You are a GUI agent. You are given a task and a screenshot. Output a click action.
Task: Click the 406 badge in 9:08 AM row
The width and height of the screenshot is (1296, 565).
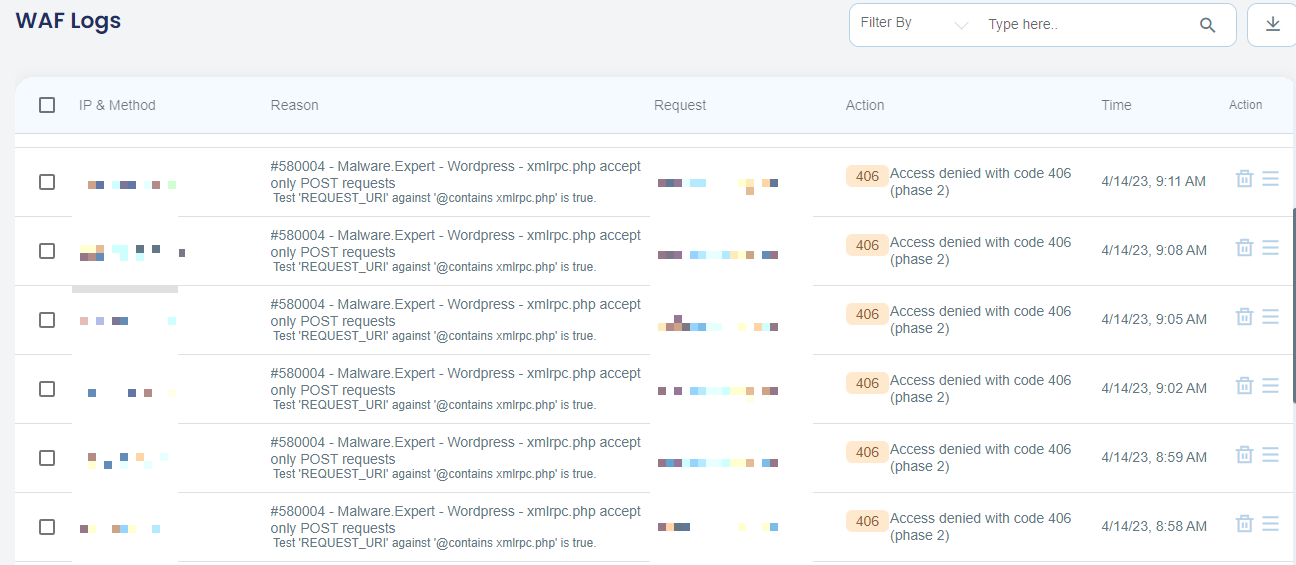click(x=867, y=245)
